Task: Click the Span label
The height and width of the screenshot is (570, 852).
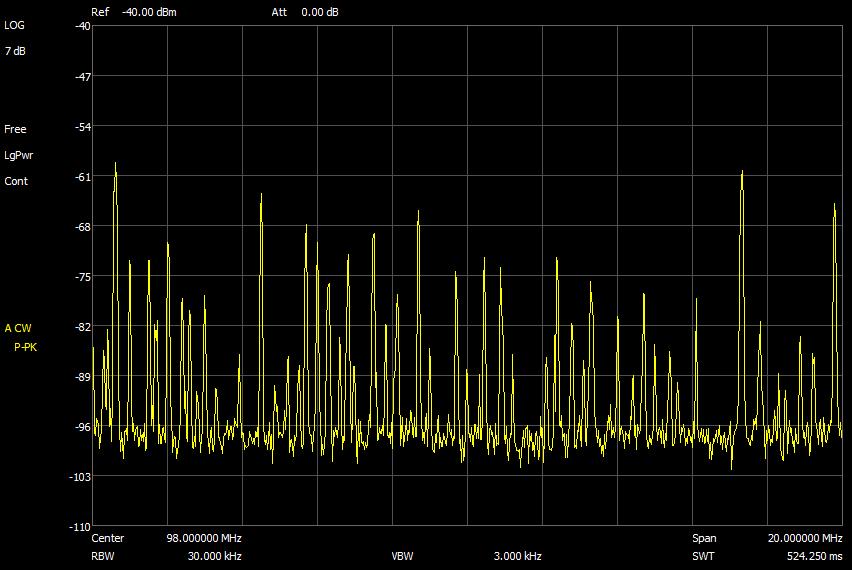Action: (704, 538)
